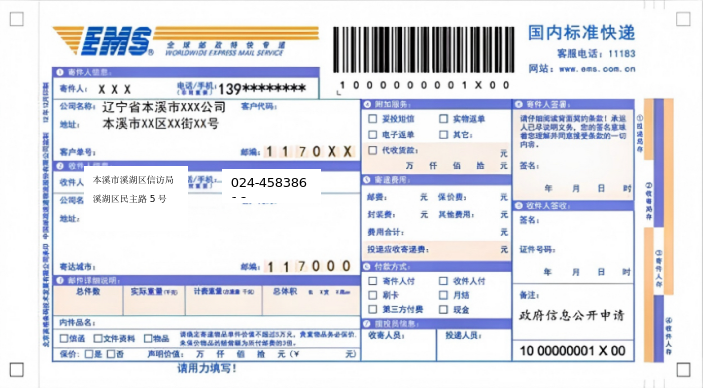This screenshot has width=703, height=388.
Task: Click the 客户代码 field label
Action: tap(259, 107)
